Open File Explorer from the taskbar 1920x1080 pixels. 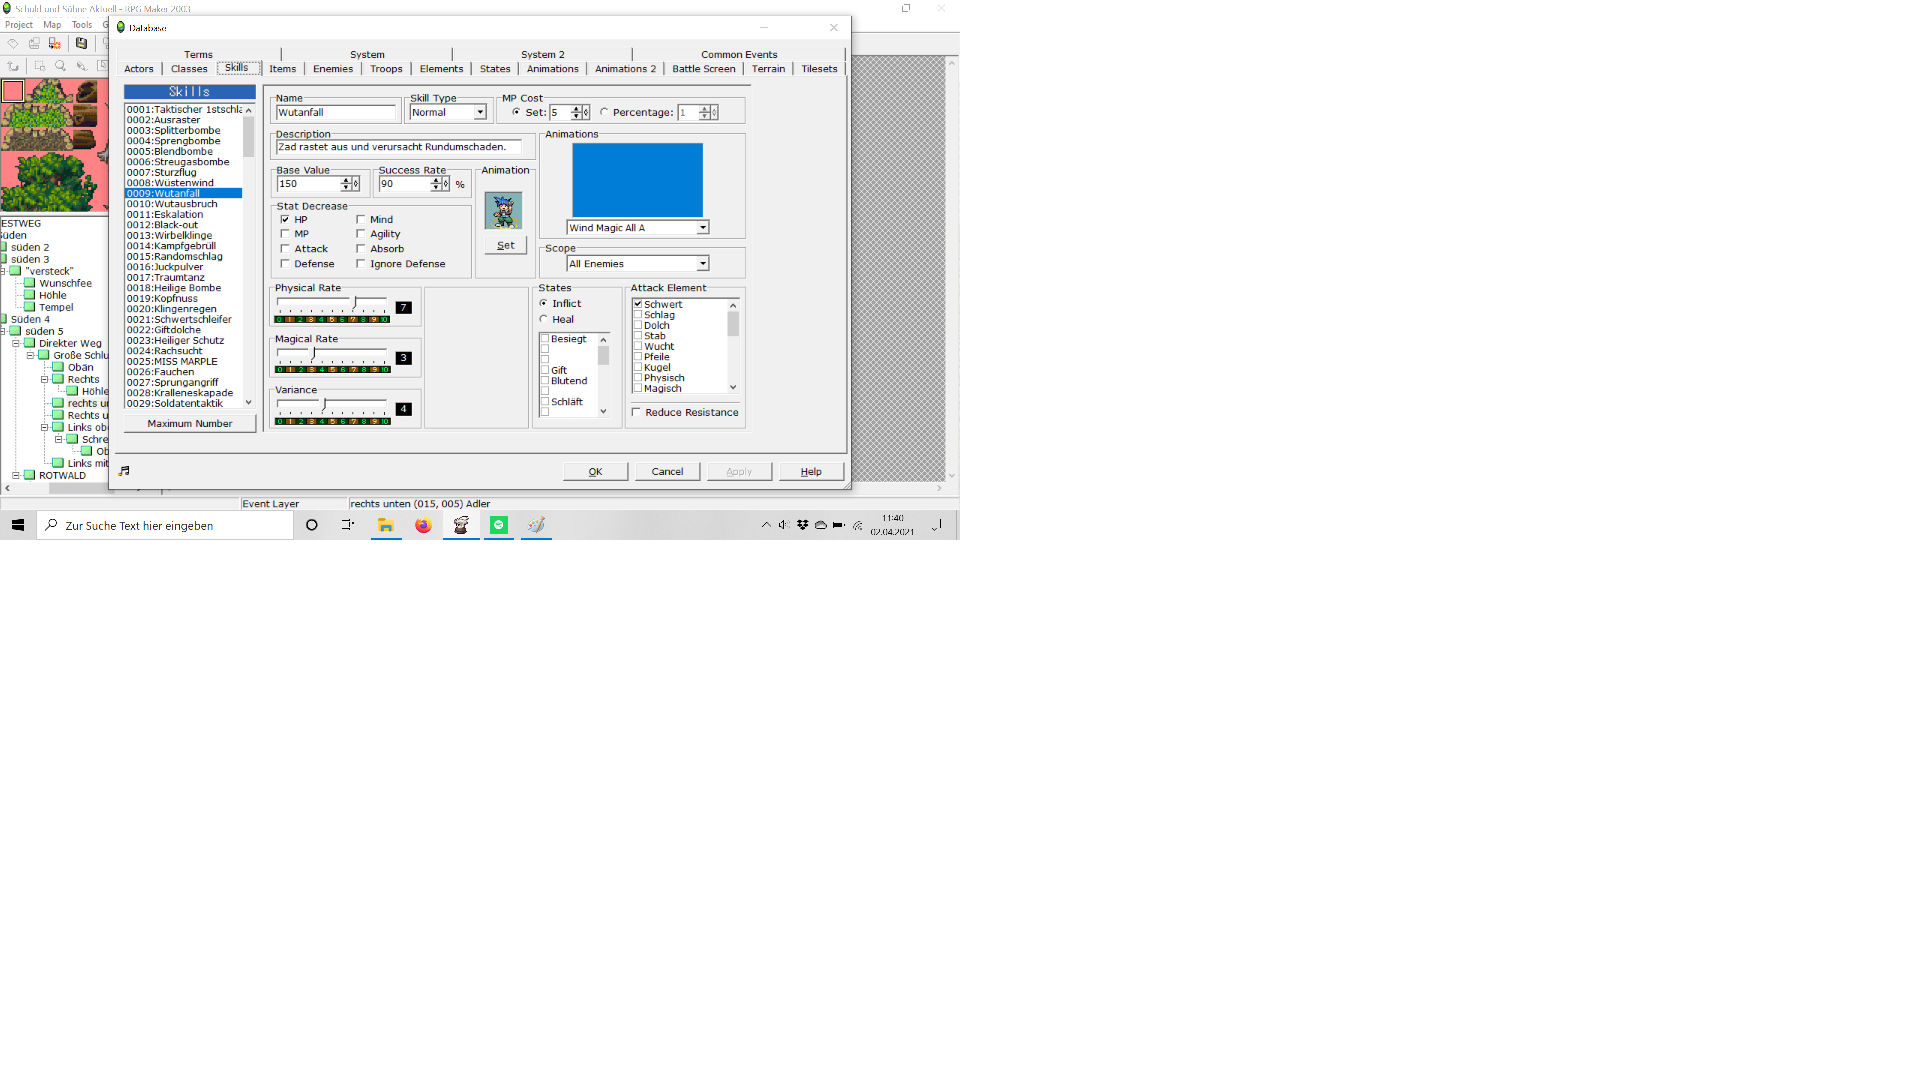tap(385, 525)
